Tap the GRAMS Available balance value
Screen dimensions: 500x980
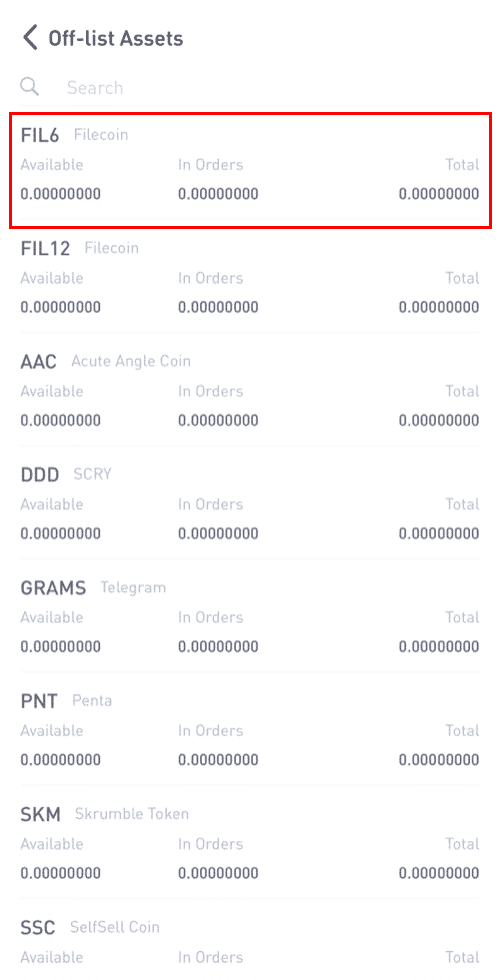(x=61, y=646)
